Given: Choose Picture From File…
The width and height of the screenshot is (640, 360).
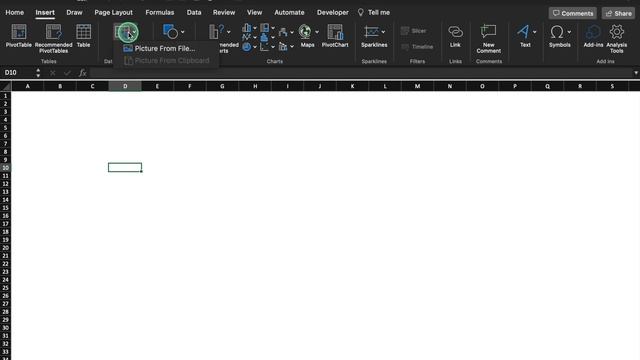Looking at the screenshot, I should coord(160,48).
